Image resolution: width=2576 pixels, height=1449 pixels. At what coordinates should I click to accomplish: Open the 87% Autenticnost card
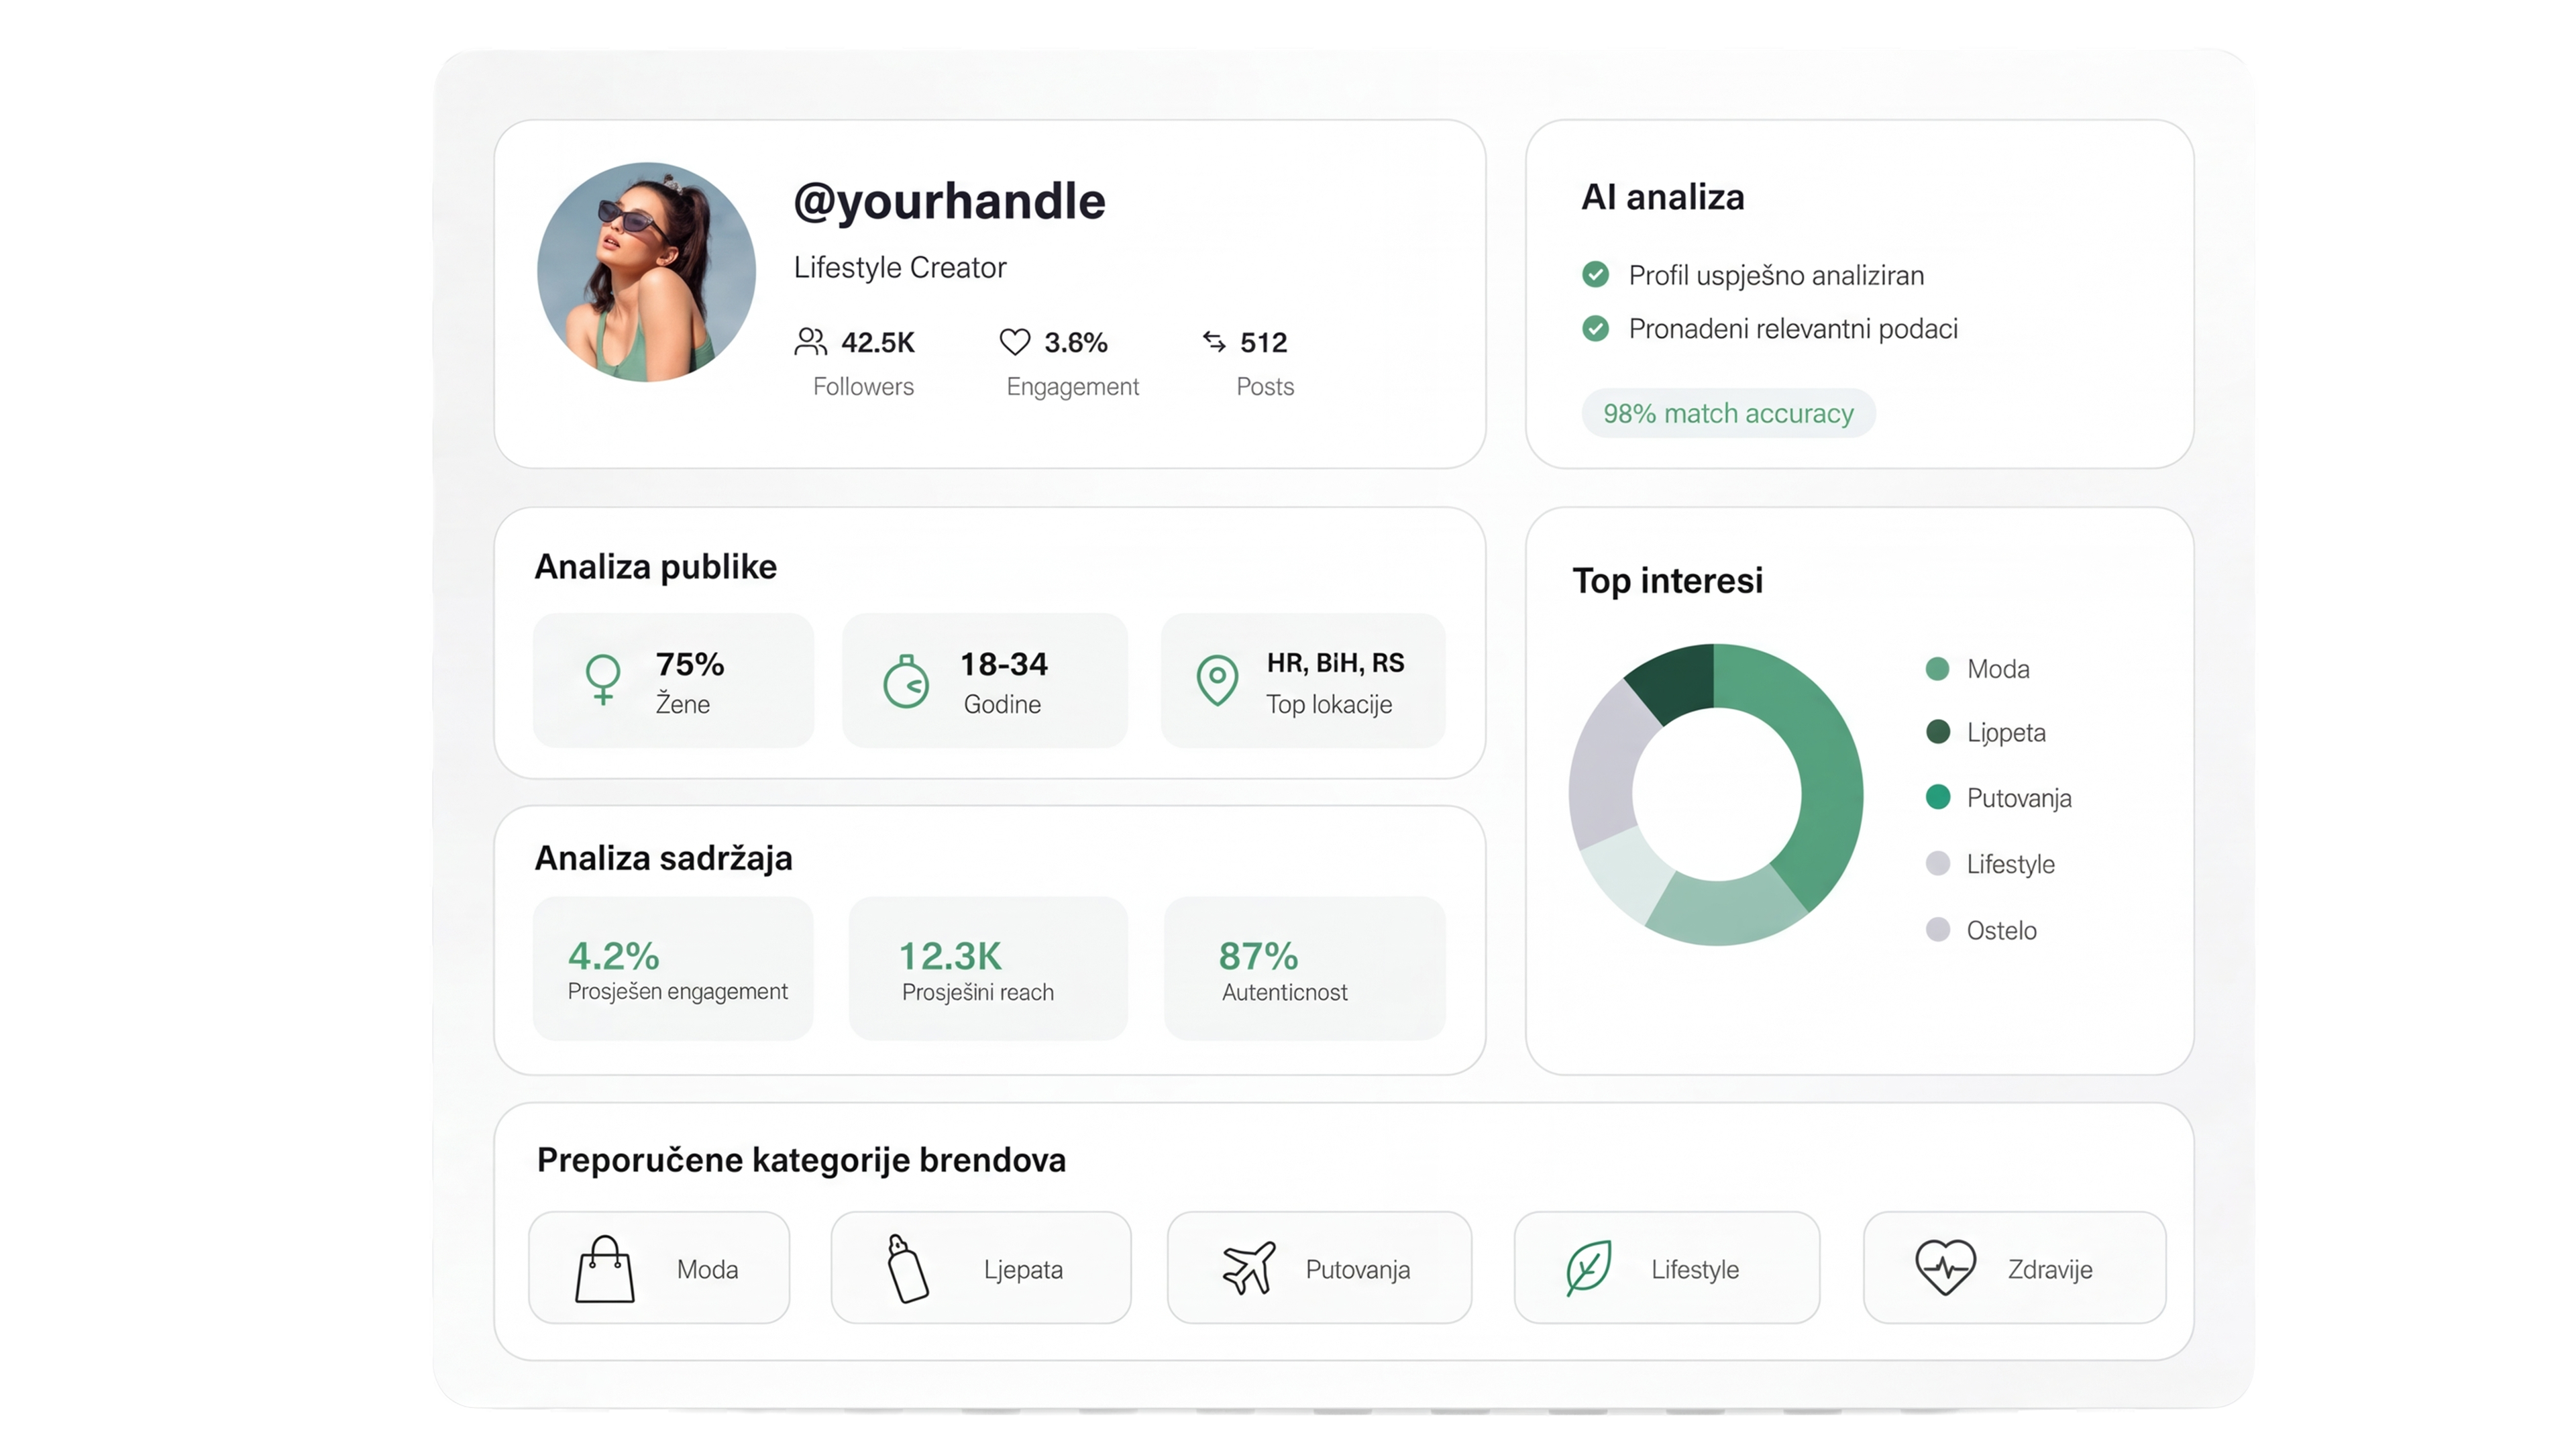(1305, 968)
